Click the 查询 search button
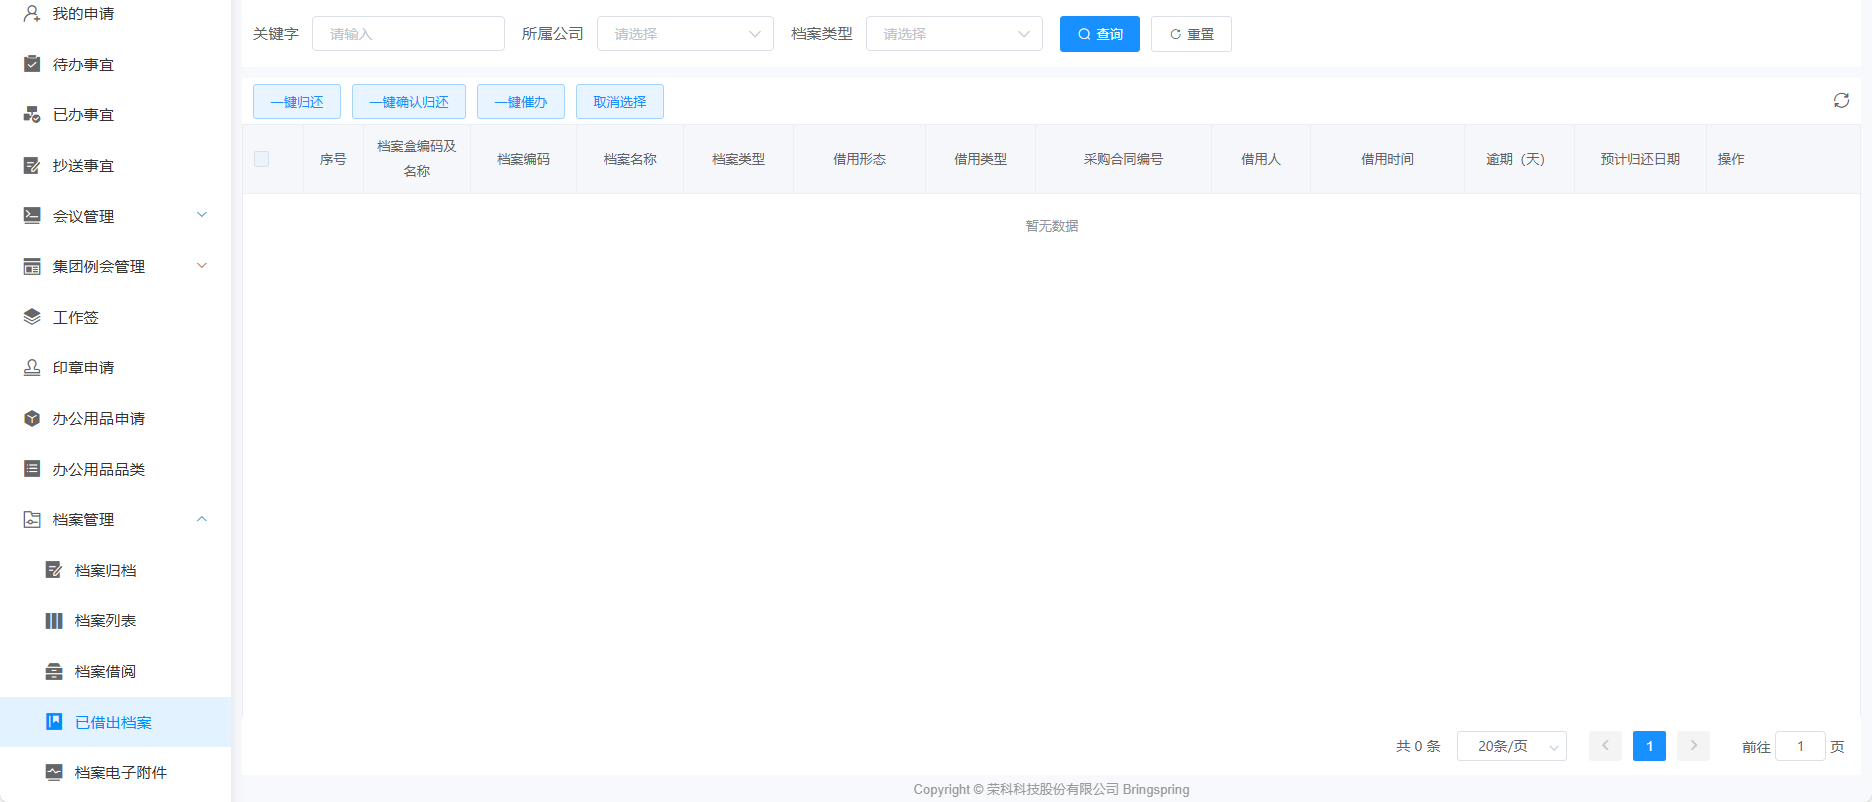1872x802 pixels. (1099, 34)
